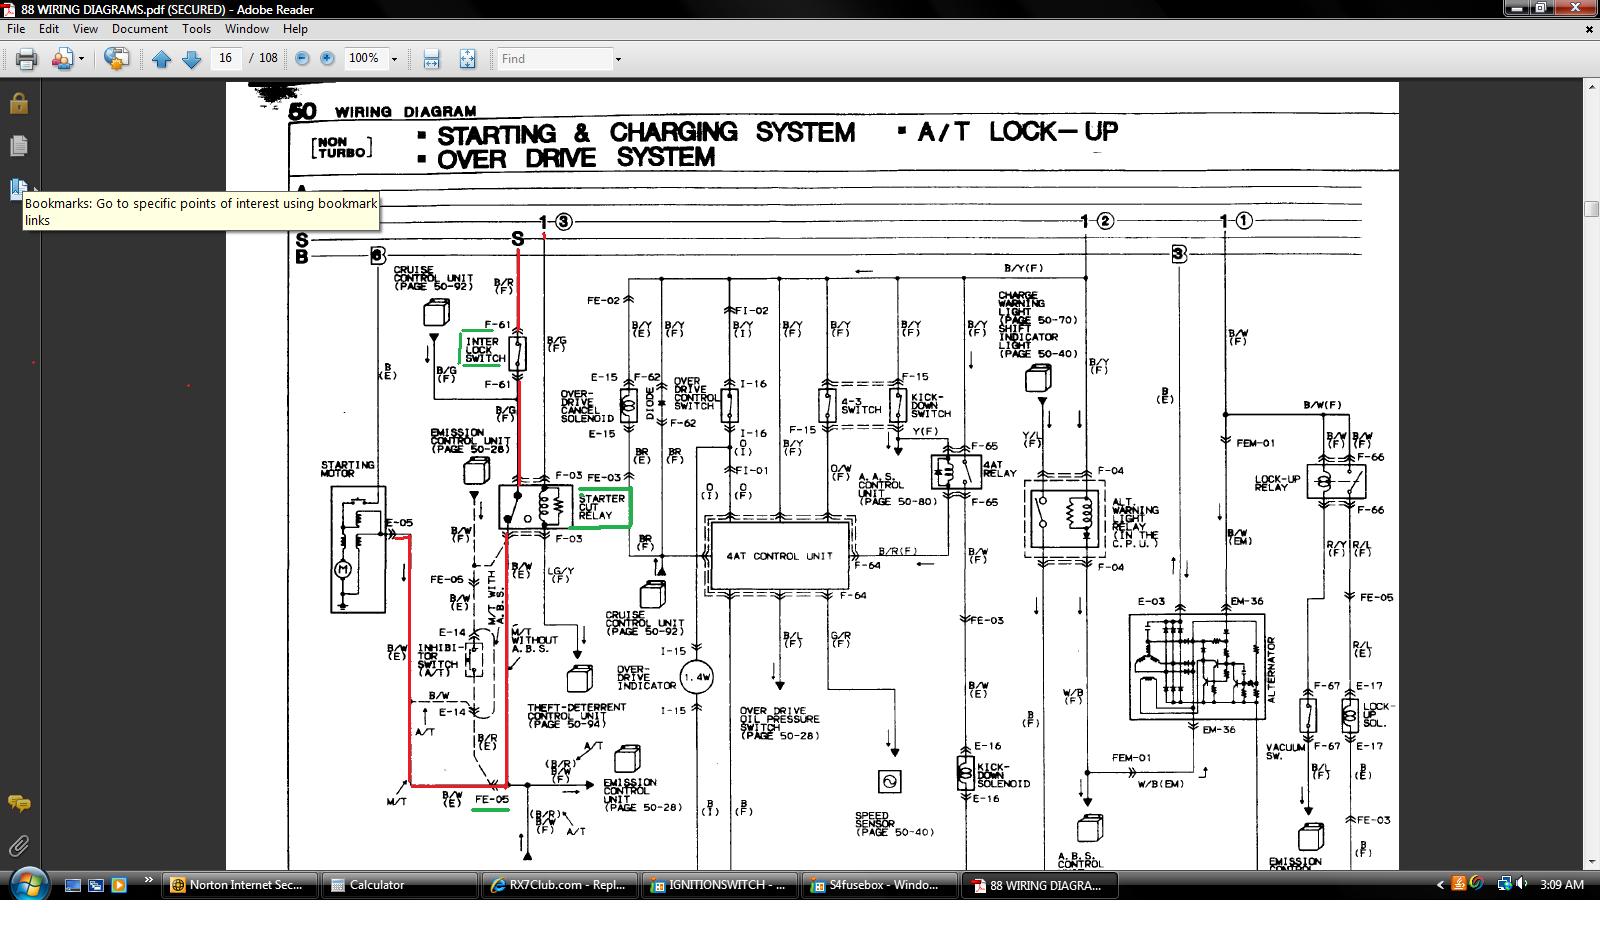Click the page number field showing 16
Viewport: 1600px width, 948px height.
point(226,58)
